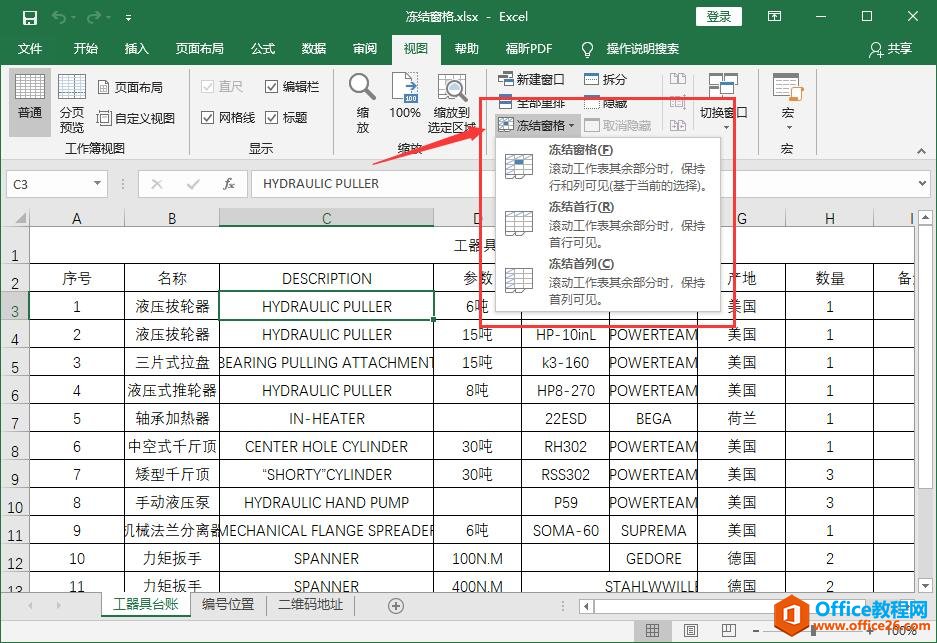This screenshot has width=937, height=643.
Task: Zoom to Selection (缩放到选定区域)
Action: [452, 103]
